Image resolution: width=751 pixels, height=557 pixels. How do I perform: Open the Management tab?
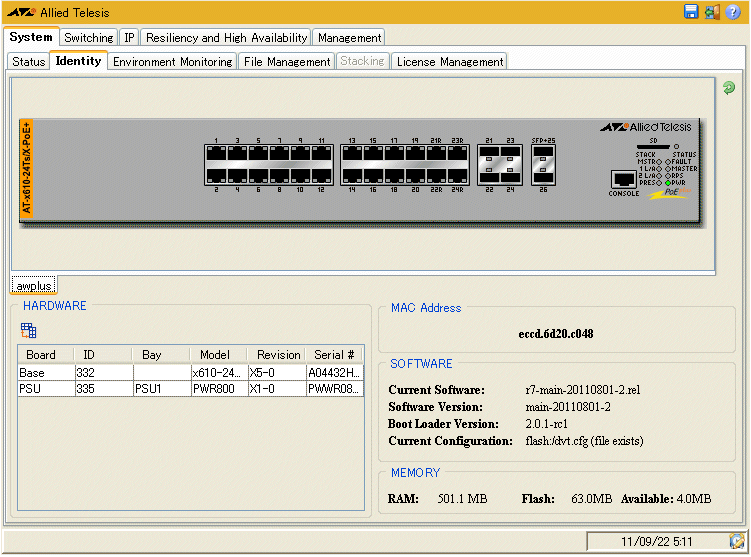(x=349, y=37)
